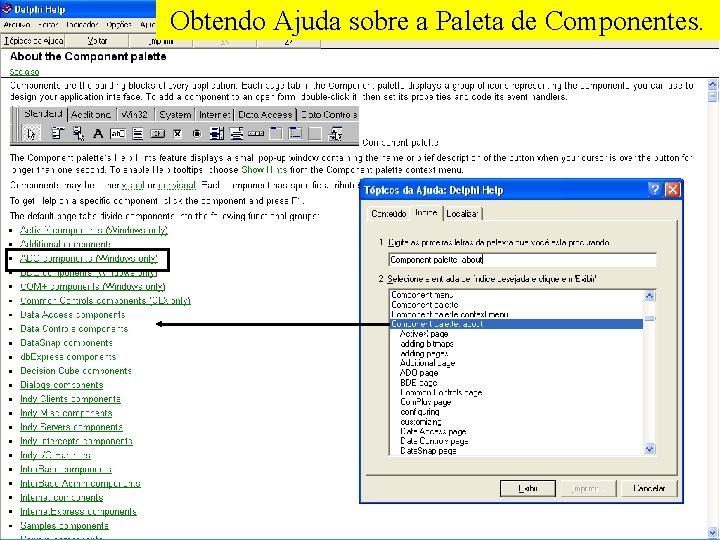720x540 pixels.
Task: Open the Decision Cube components link
Action: [x=76, y=371]
